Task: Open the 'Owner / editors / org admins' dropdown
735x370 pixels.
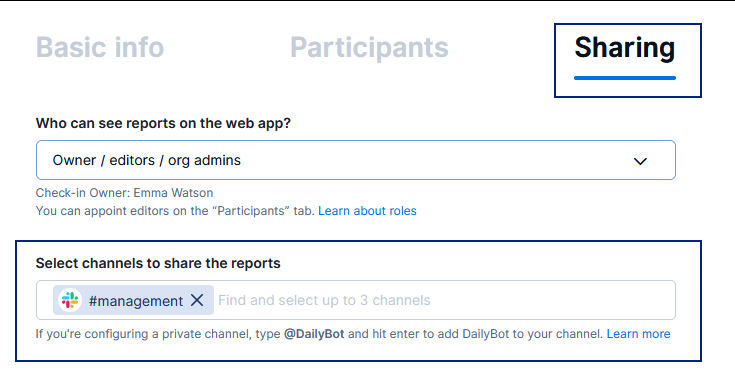Action: click(x=356, y=160)
